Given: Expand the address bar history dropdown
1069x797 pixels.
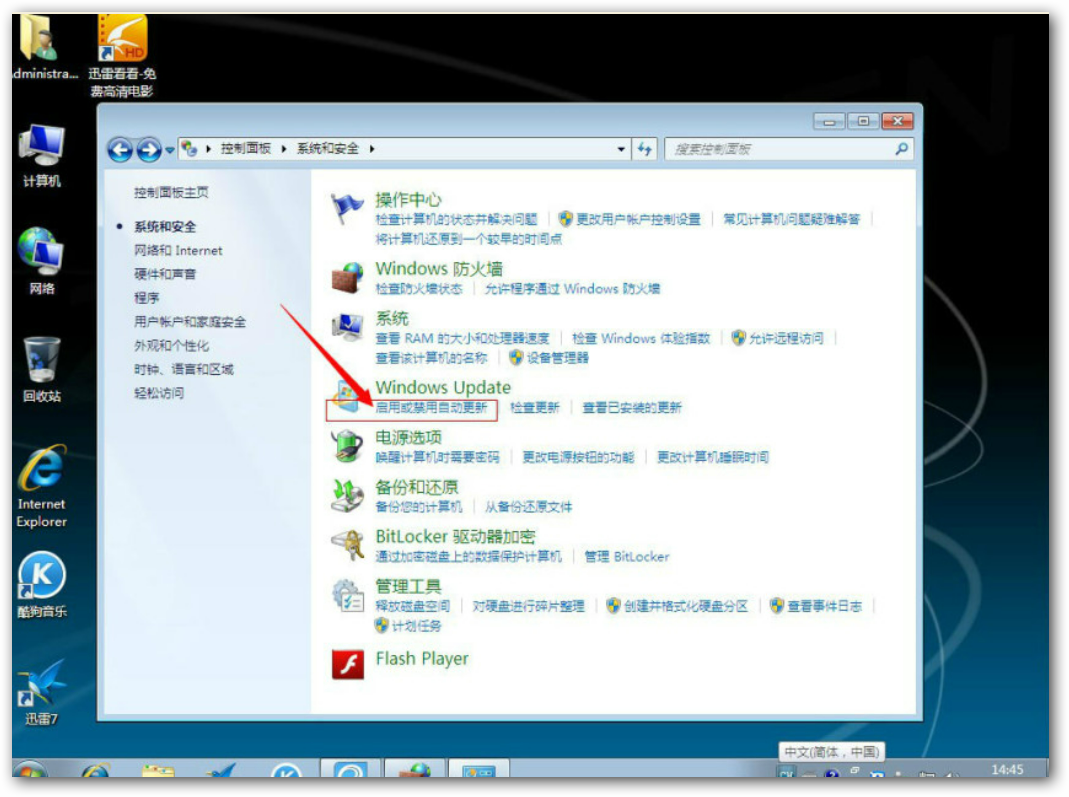Looking at the screenshot, I should pyautogui.click(x=620, y=149).
